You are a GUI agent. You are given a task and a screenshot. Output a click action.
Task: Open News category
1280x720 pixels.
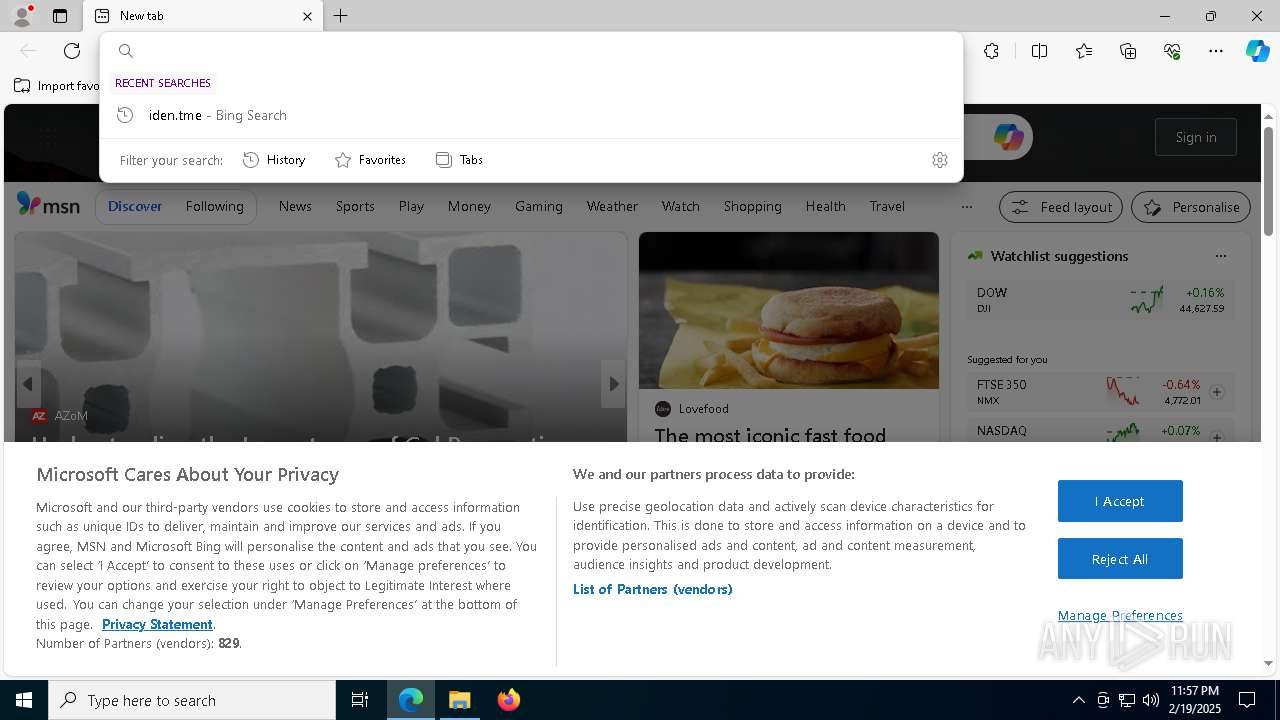(295, 206)
